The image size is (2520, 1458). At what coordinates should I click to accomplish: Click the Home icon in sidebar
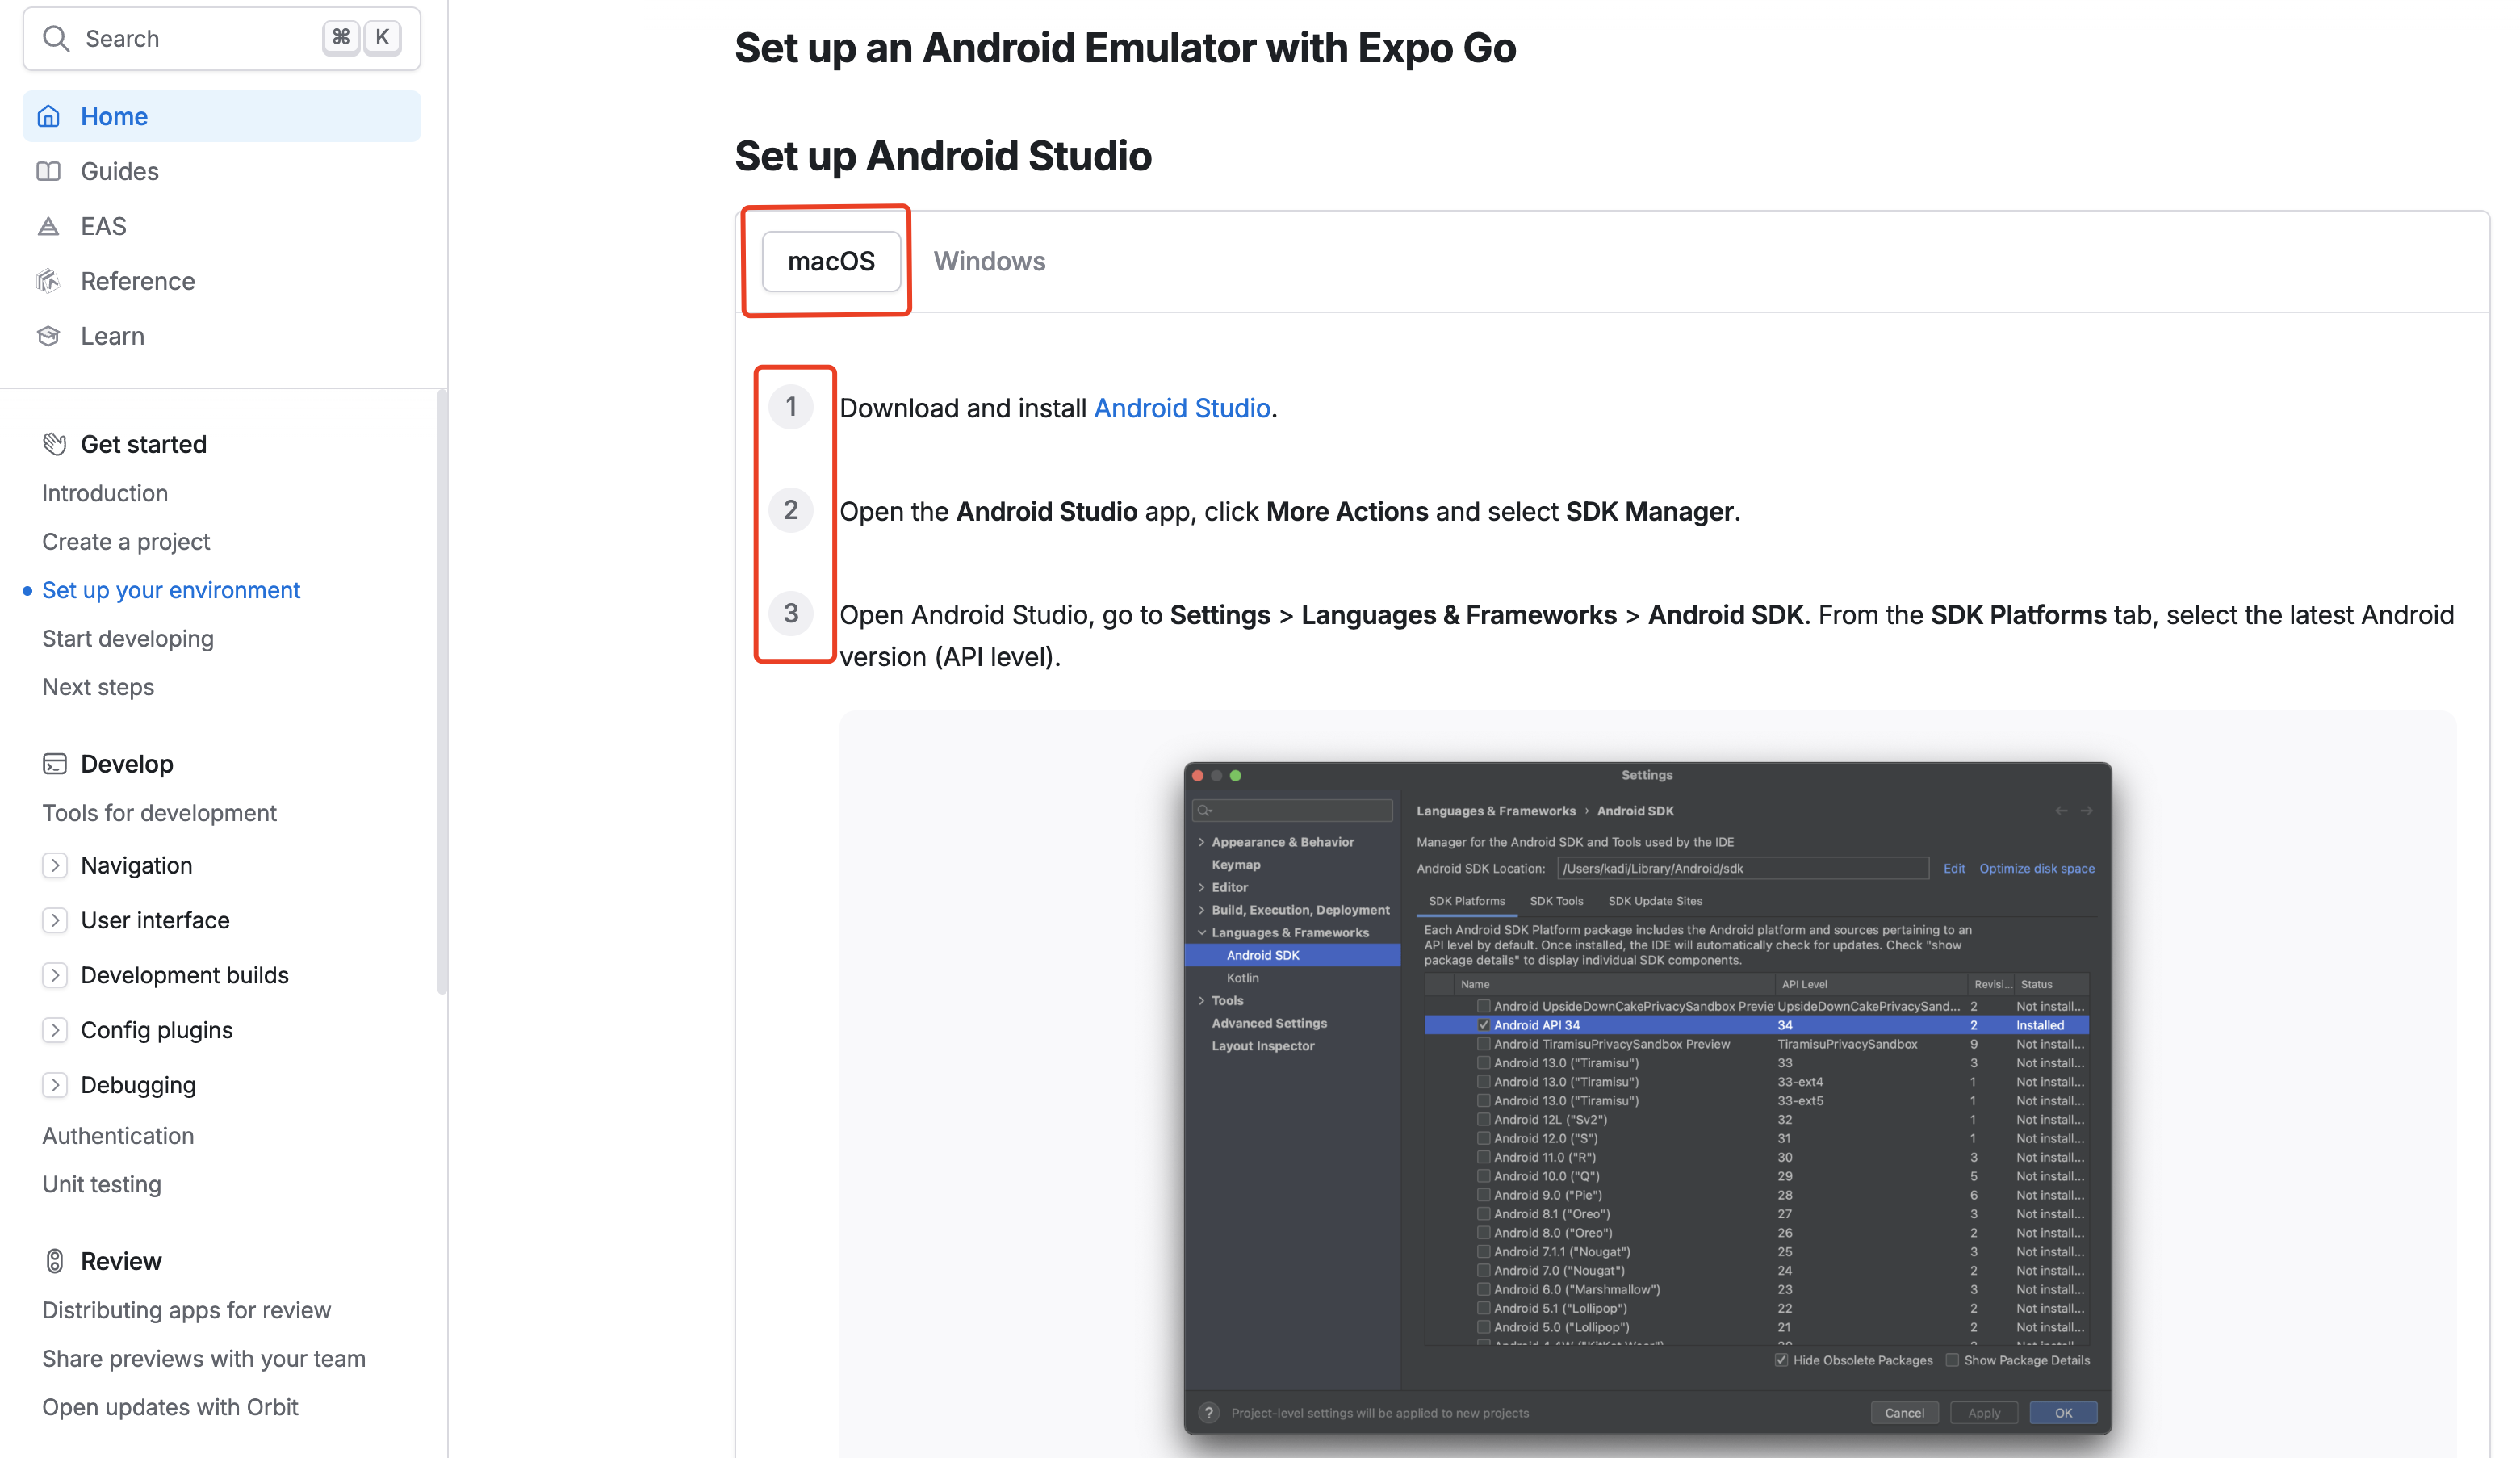[48, 116]
